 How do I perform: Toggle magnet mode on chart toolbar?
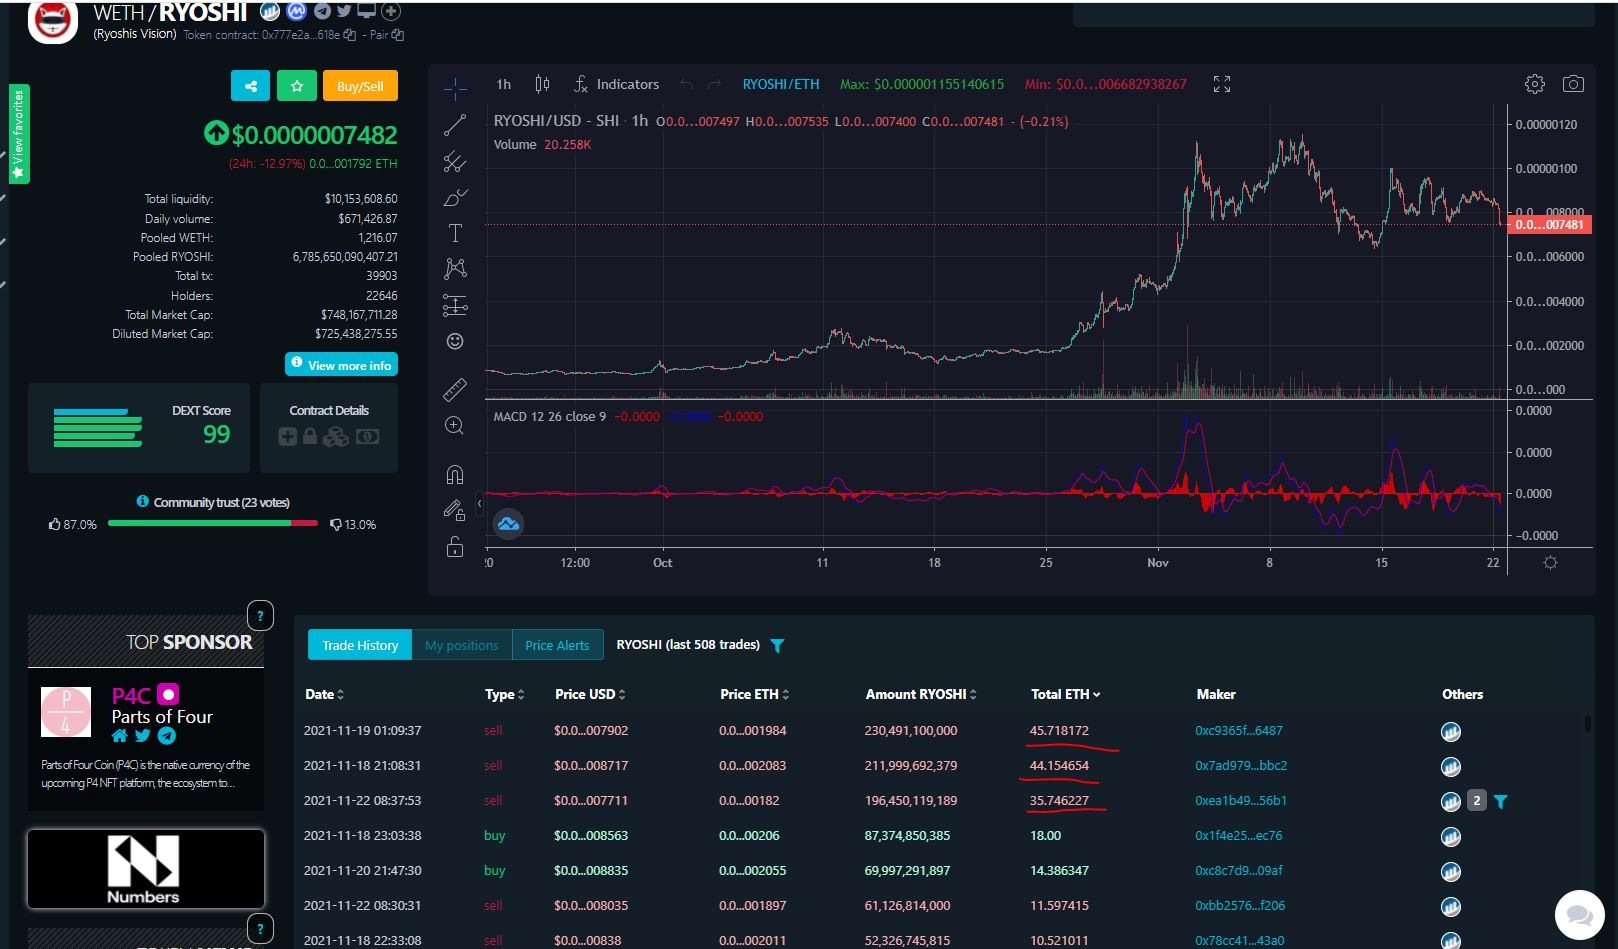click(455, 474)
